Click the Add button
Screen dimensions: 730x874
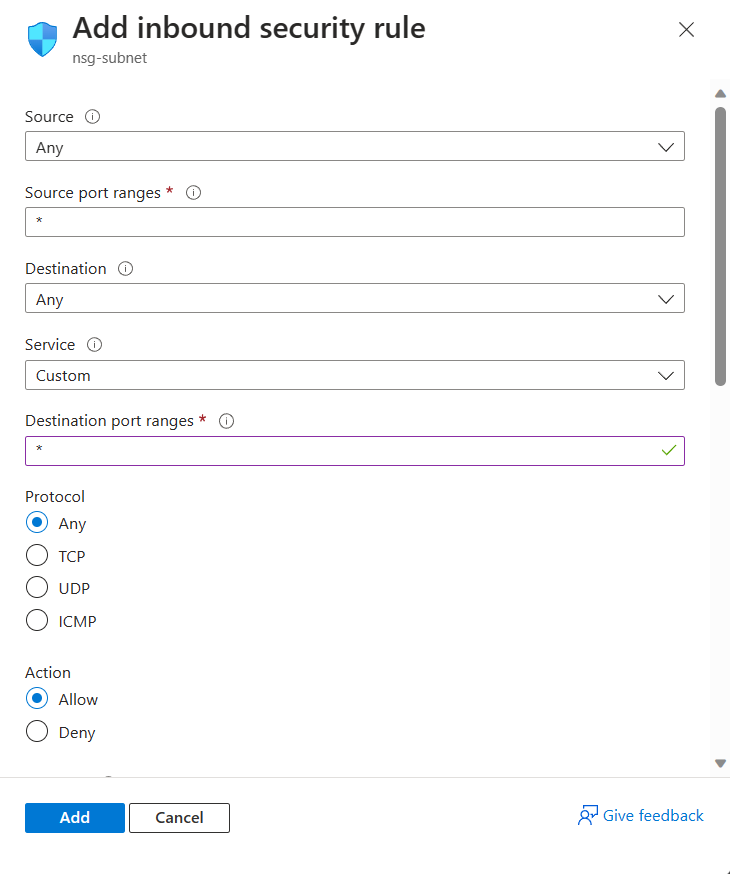click(x=74, y=817)
